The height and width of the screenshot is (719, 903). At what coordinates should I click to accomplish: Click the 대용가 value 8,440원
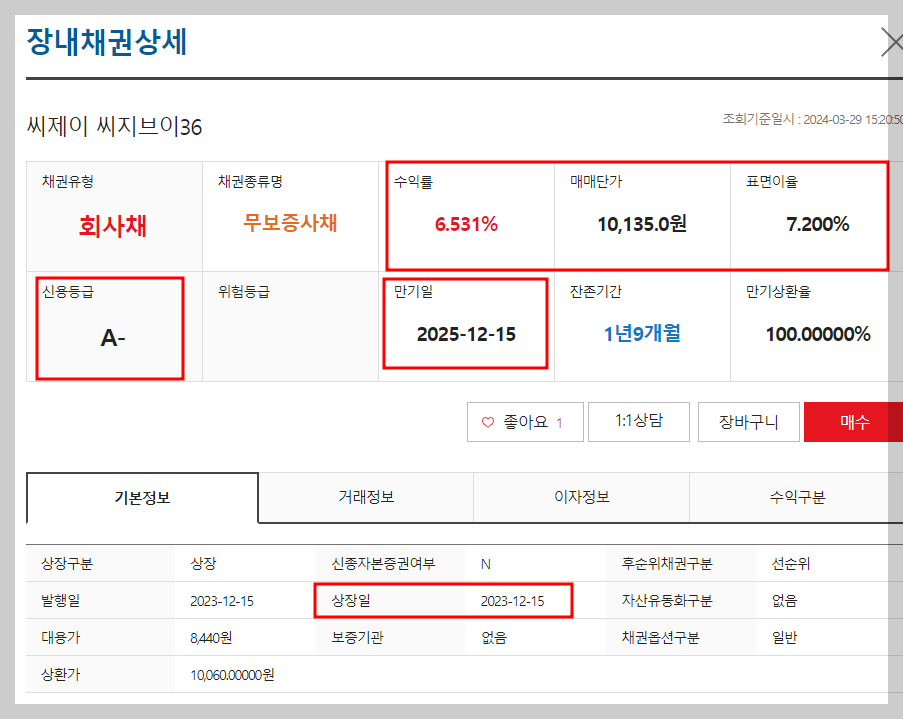[x=211, y=638]
